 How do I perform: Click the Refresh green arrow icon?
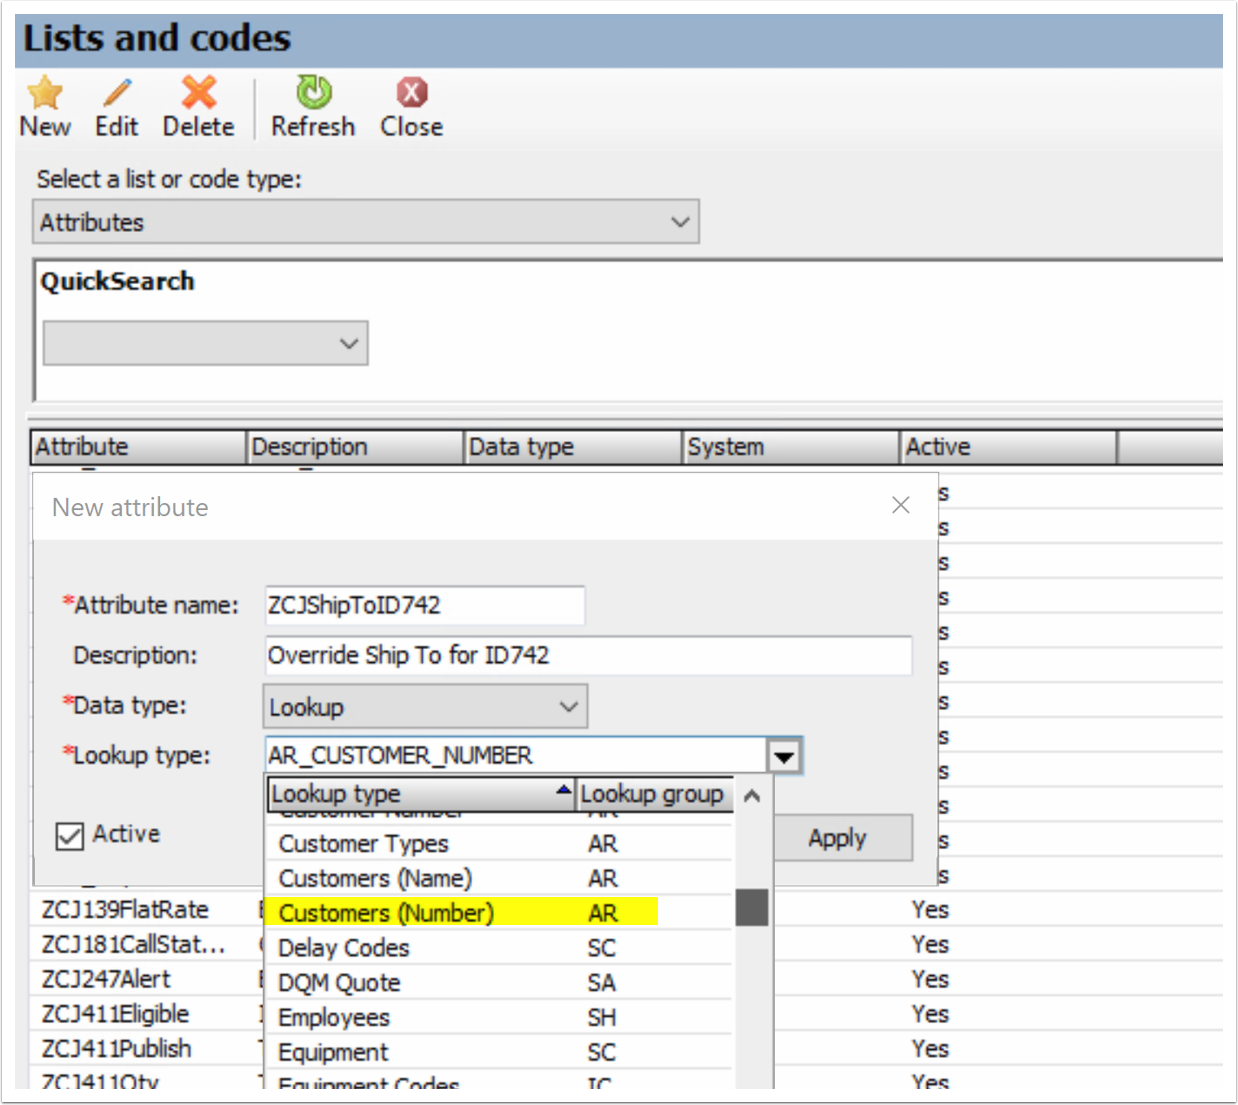pyautogui.click(x=313, y=92)
